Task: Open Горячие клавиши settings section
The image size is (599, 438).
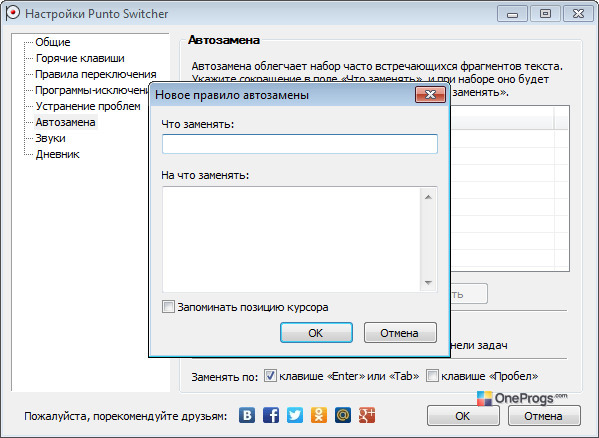Action: tap(80, 58)
